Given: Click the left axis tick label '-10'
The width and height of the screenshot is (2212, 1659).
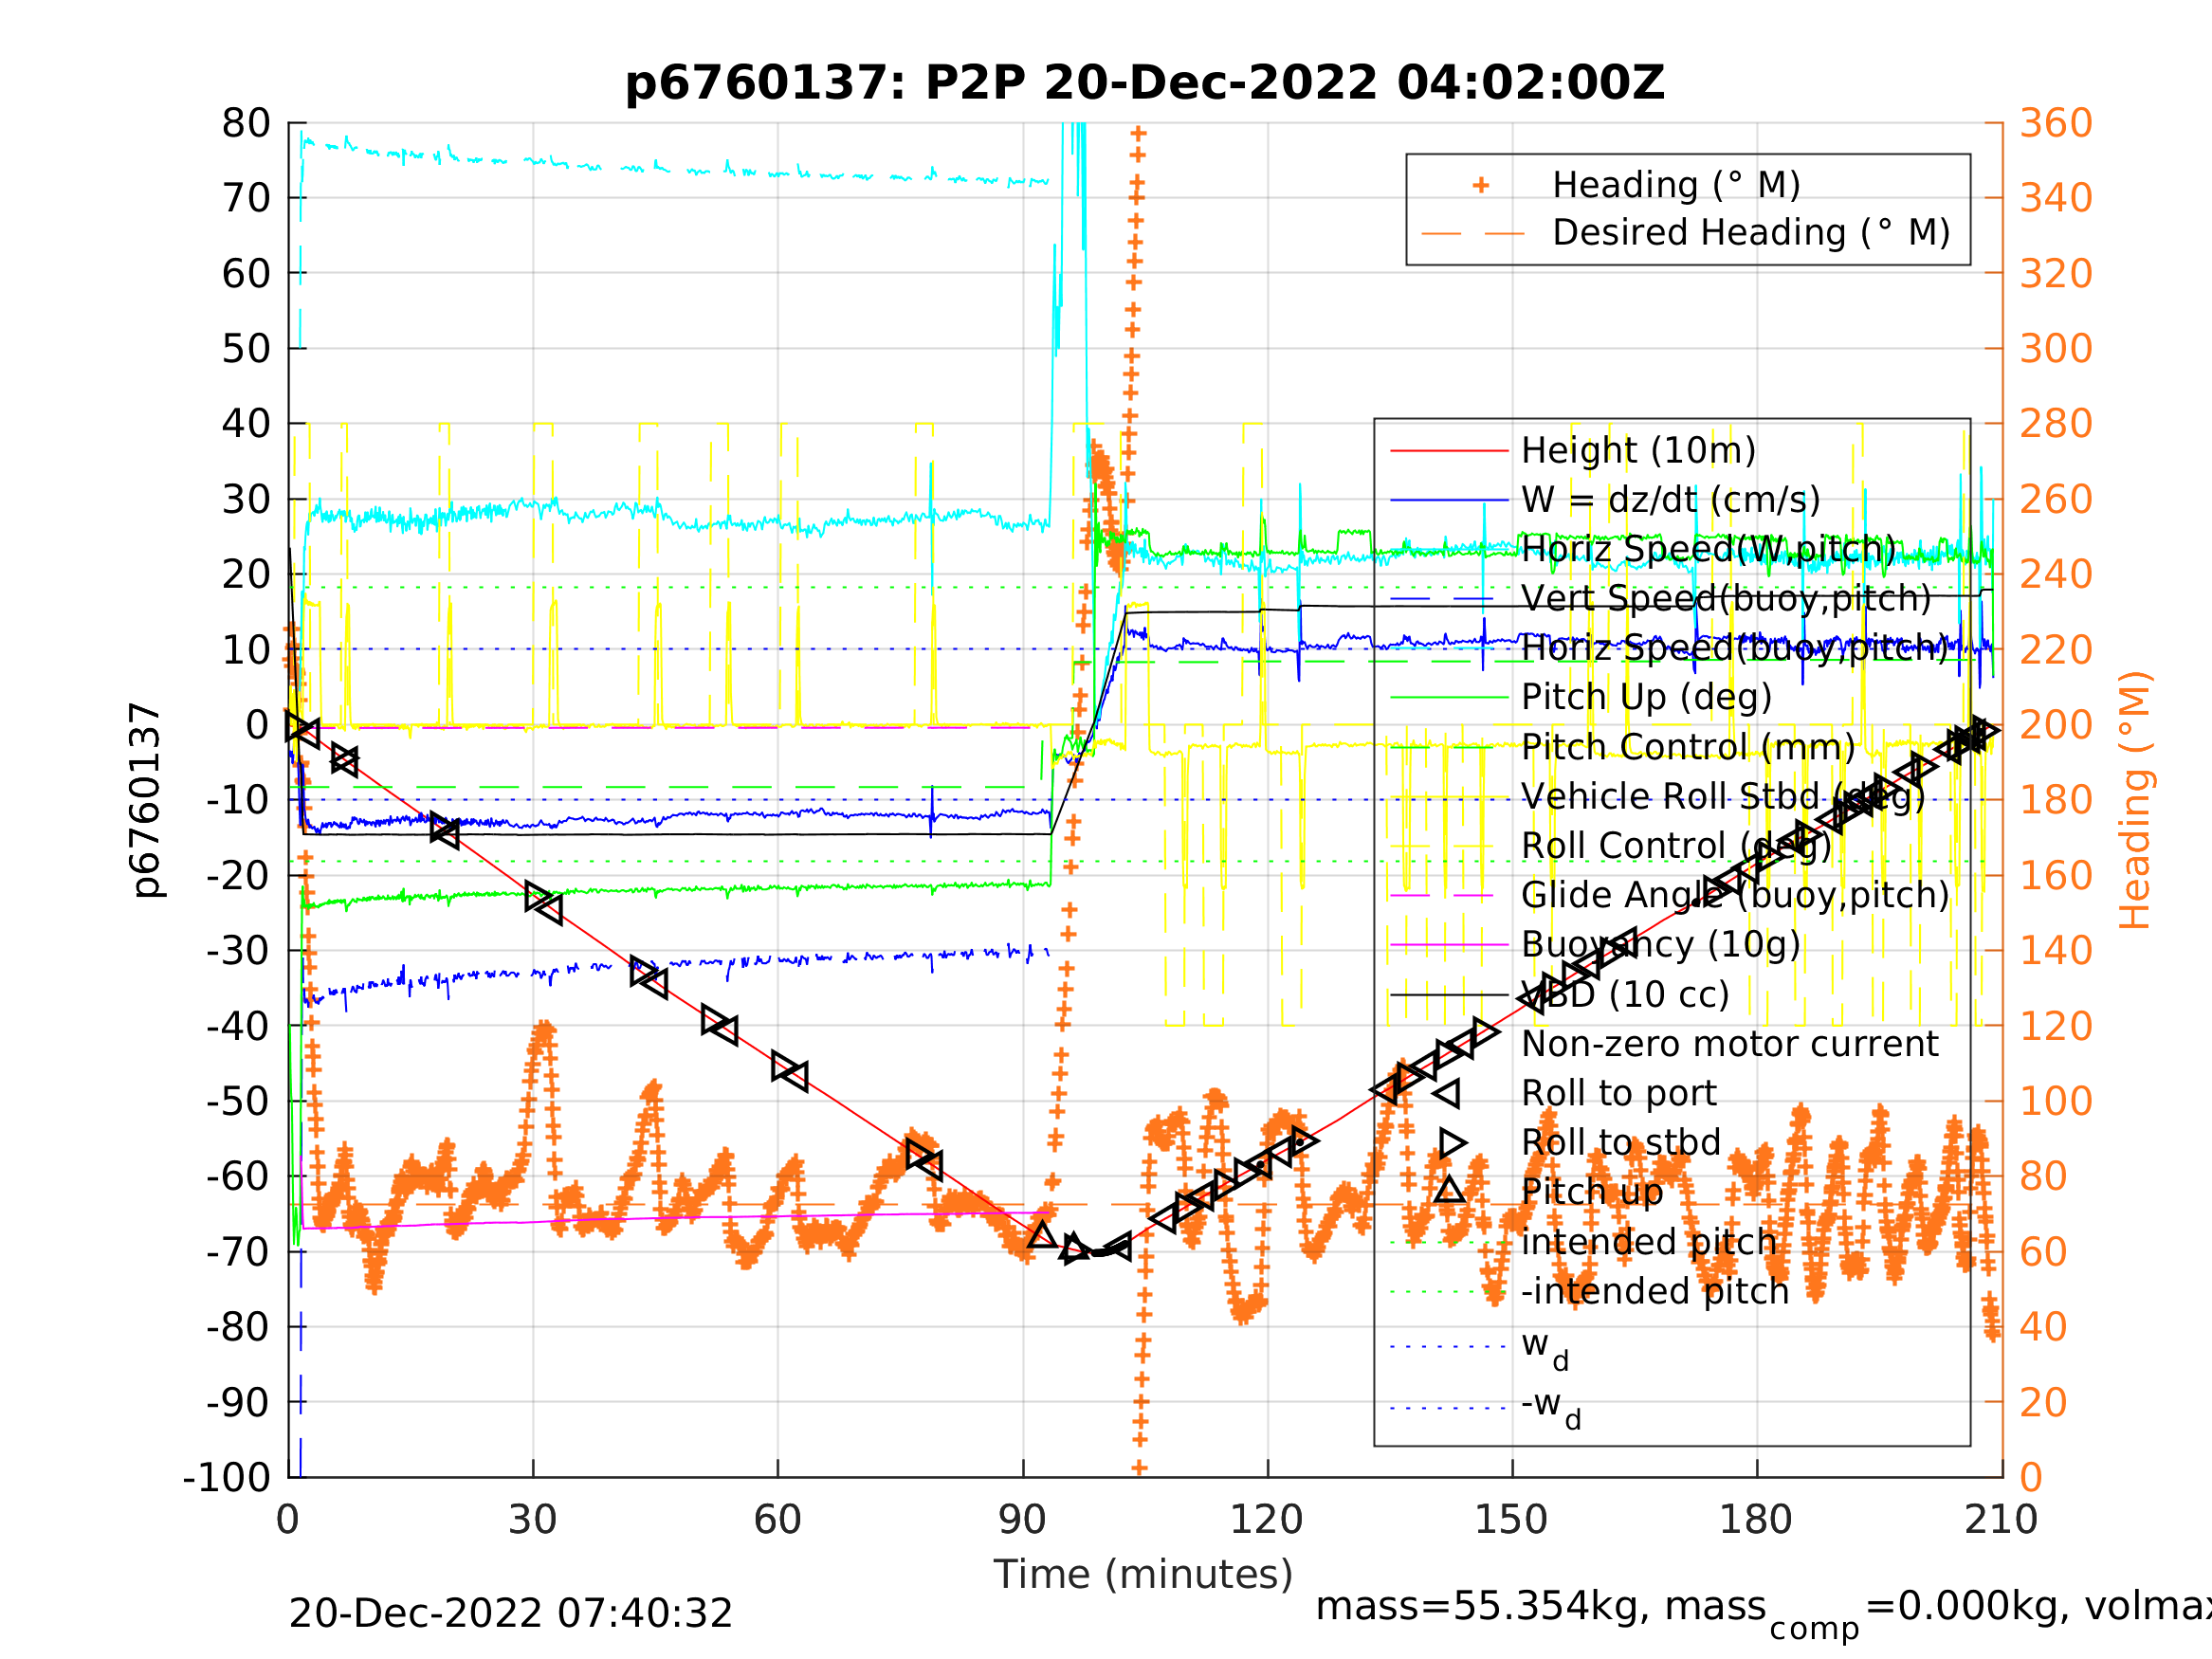Looking at the screenshot, I should click(x=238, y=800).
